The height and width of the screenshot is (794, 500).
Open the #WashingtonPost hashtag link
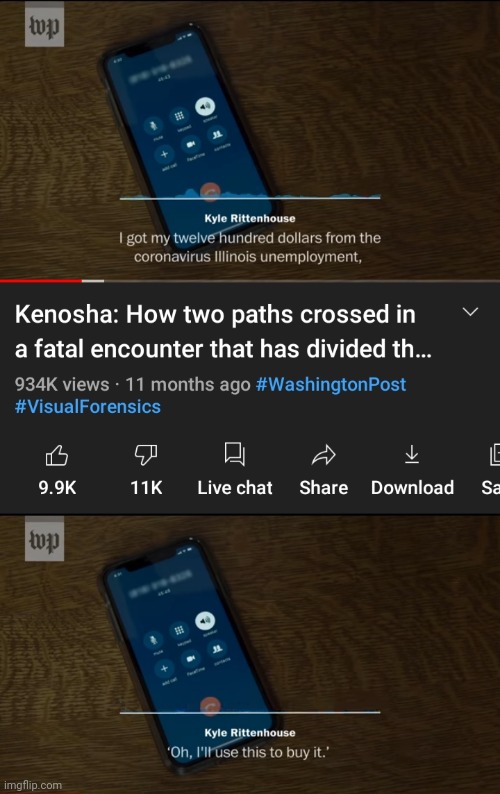[x=331, y=384]
